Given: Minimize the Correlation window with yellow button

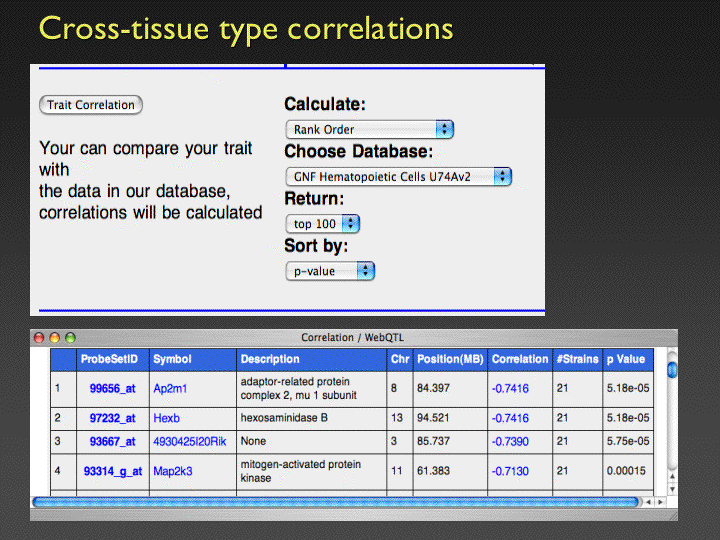Looking at the screenshot, I should (x=55, y=338).
